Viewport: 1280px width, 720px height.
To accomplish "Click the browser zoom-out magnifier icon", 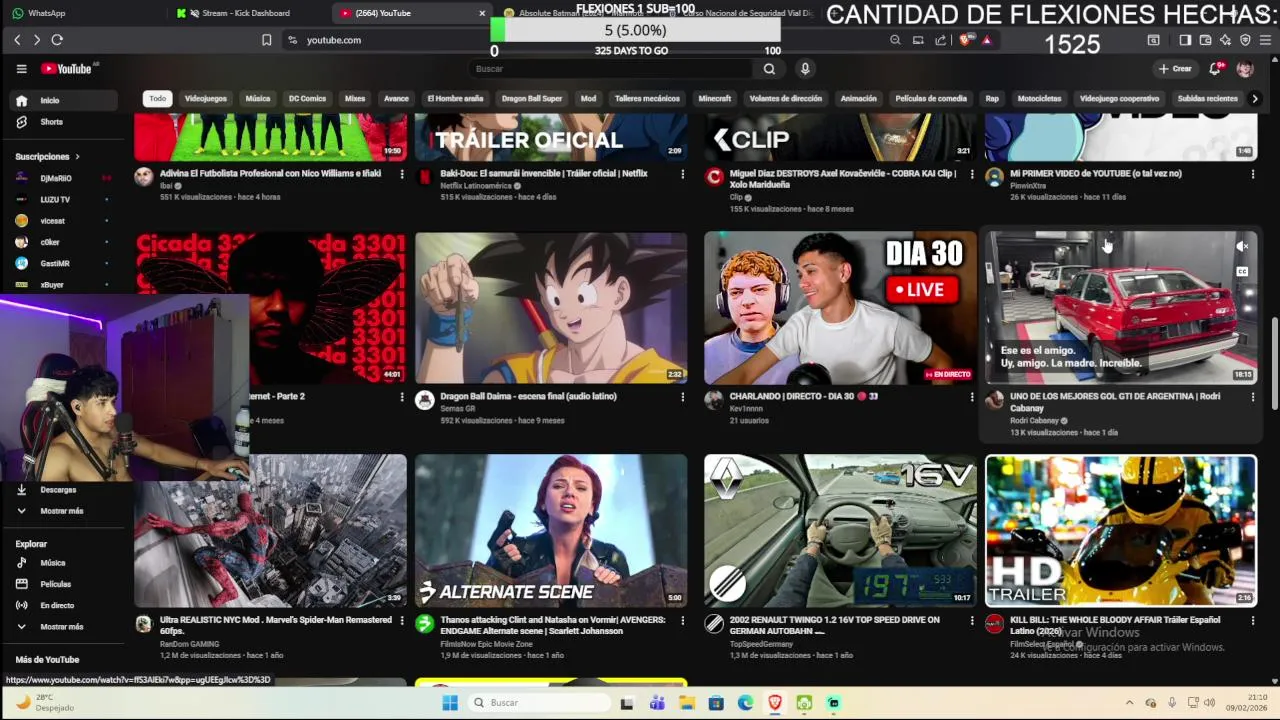I will (895, 40).
